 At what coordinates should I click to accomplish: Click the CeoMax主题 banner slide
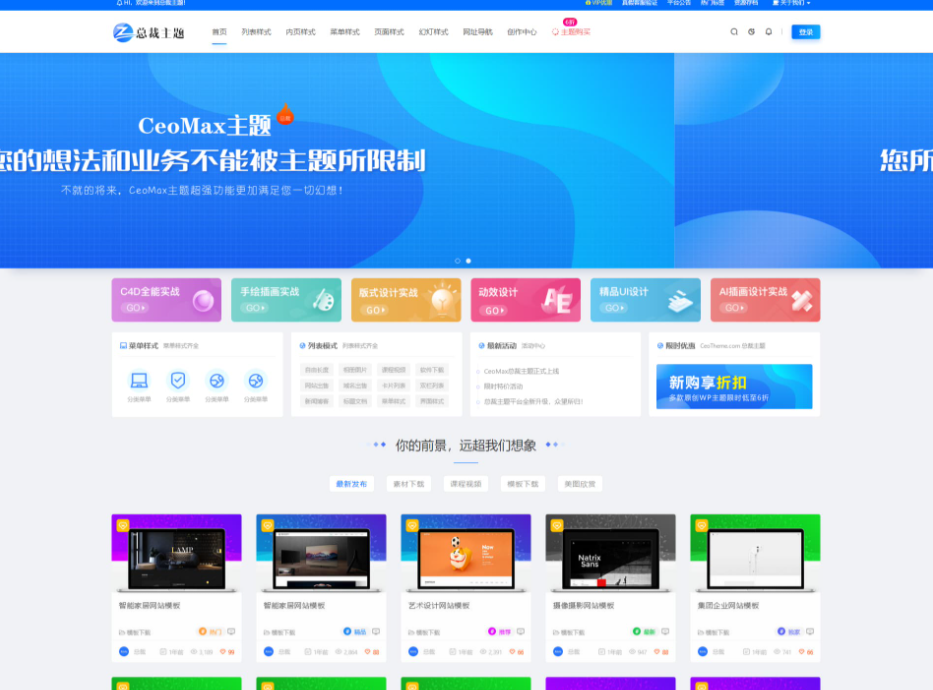coord(337,160)
